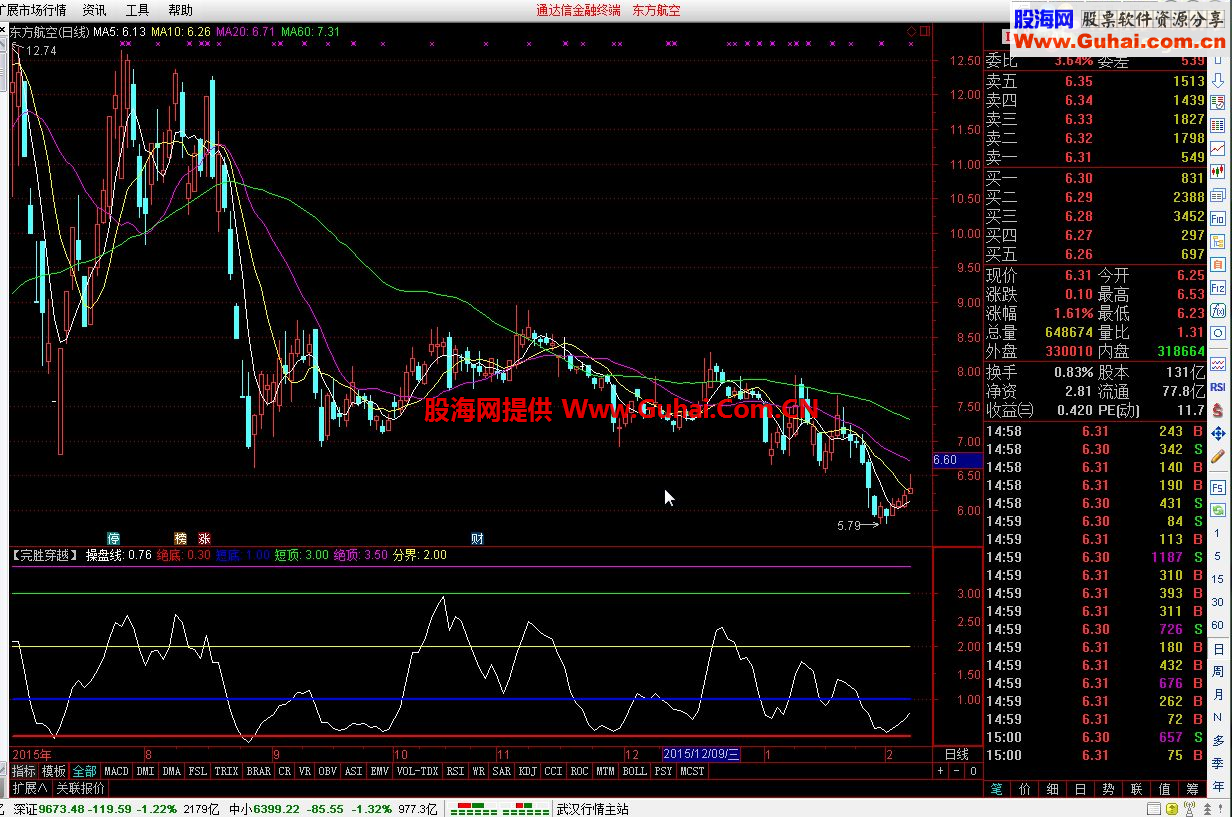The width and height of the screenshot is (1232, 817).
Task: Select the 势 tab below tick list
Action: point(1108,789)
